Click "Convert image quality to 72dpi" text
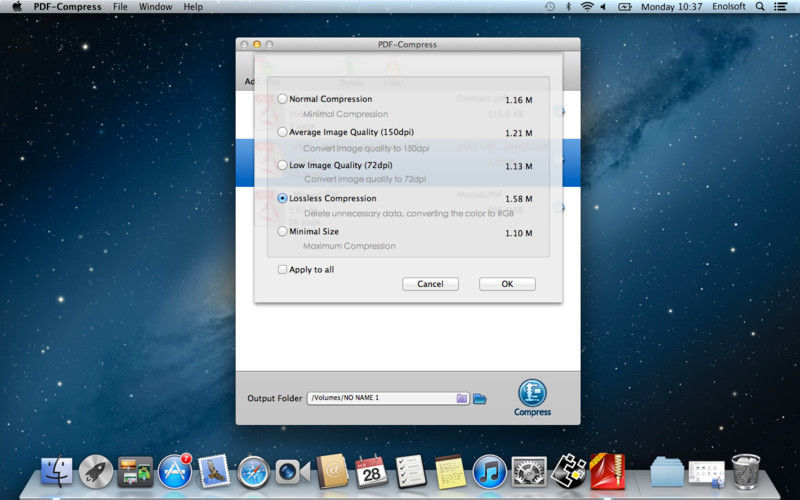 pos(365,179)
